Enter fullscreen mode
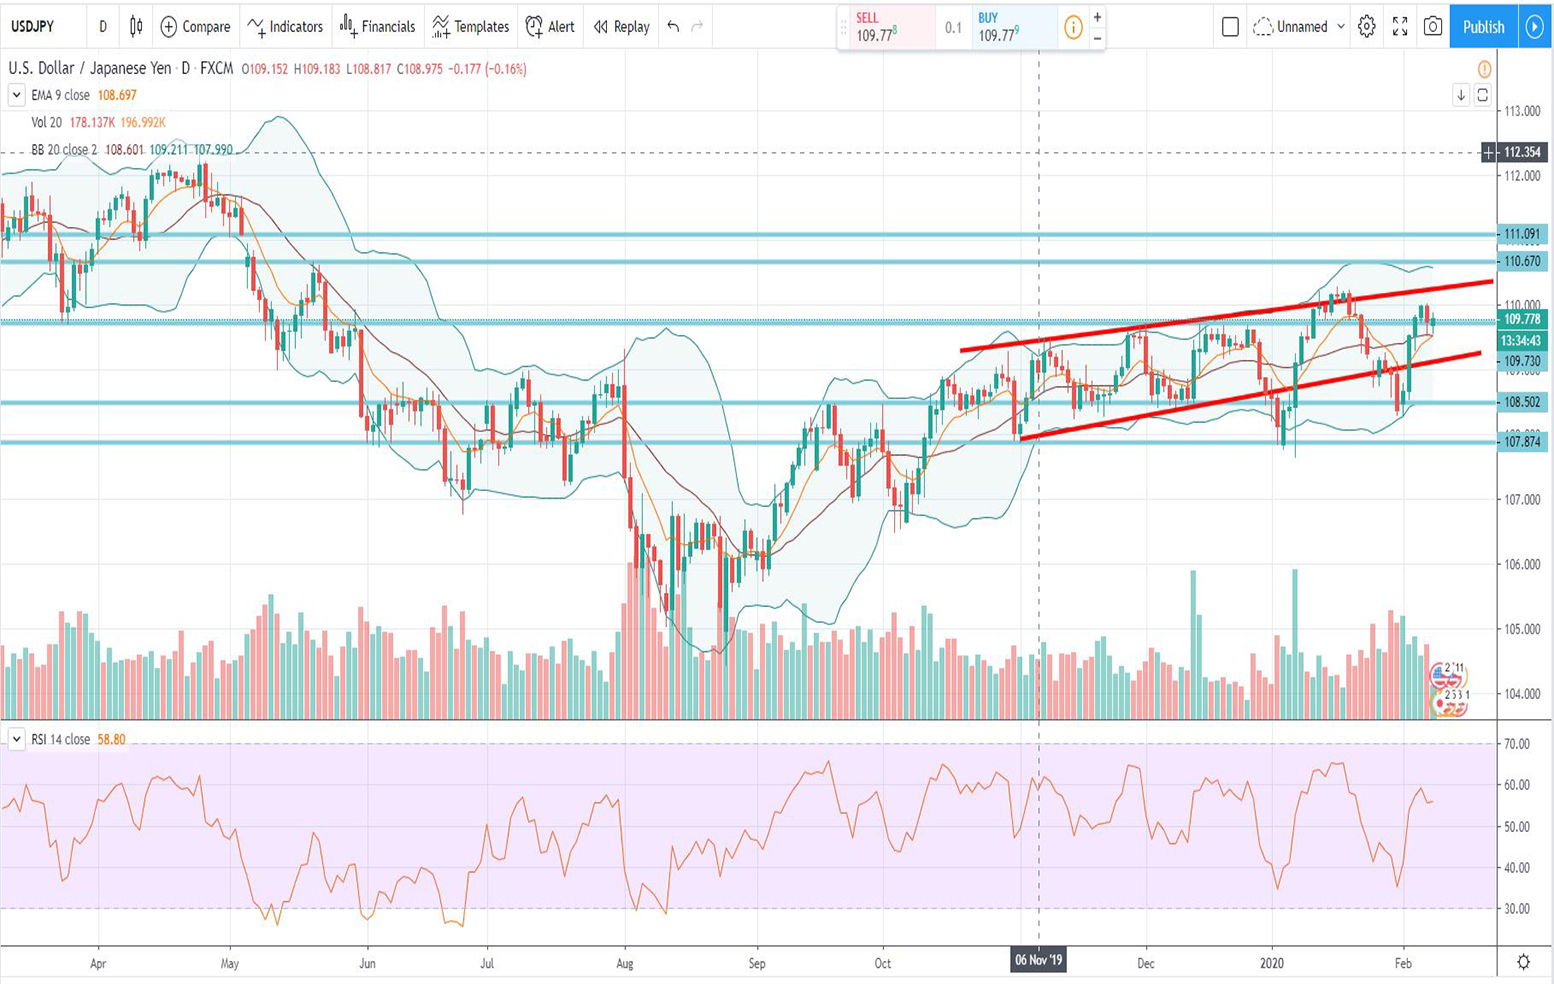 pos(1400,27)
